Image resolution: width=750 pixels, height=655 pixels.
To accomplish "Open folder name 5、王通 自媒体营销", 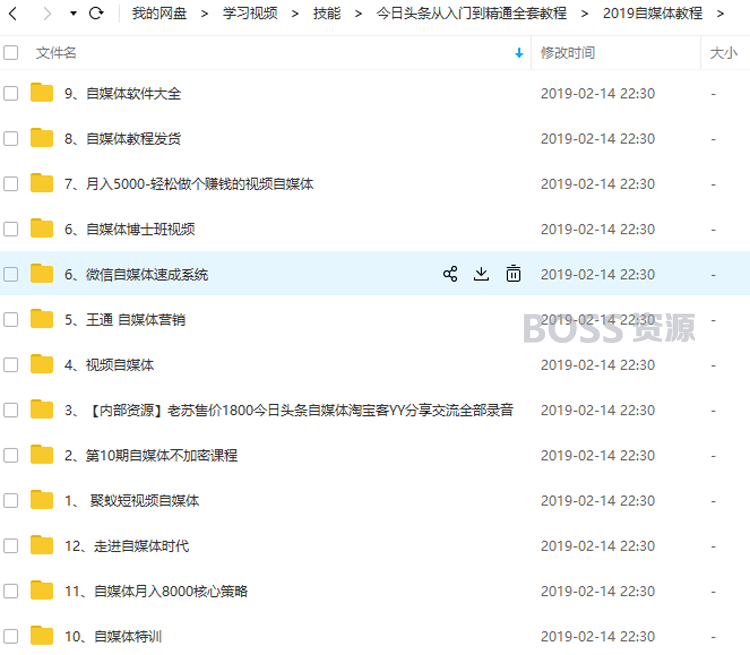I will (x=125, y=320).
